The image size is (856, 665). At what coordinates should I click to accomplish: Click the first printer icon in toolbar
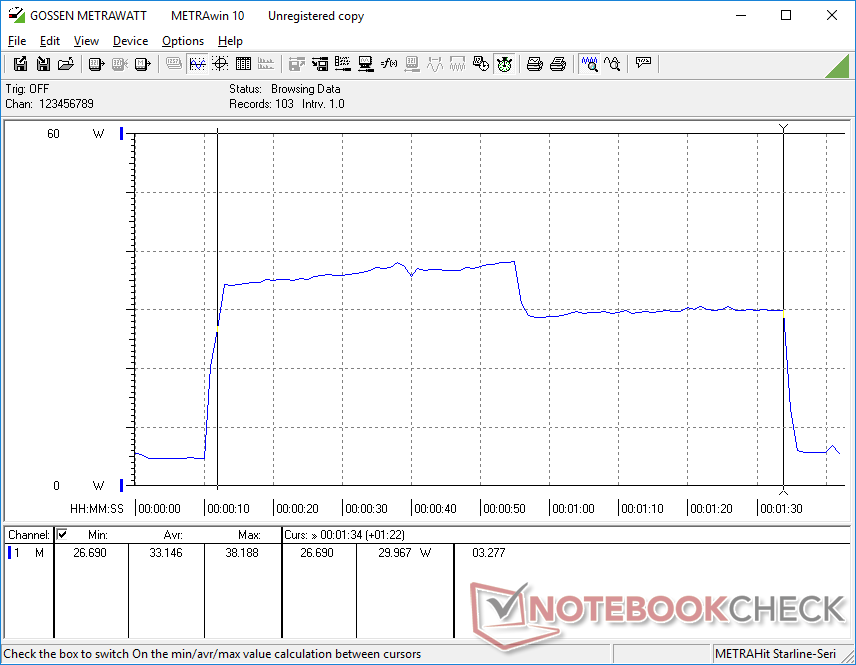click(535, 64)
